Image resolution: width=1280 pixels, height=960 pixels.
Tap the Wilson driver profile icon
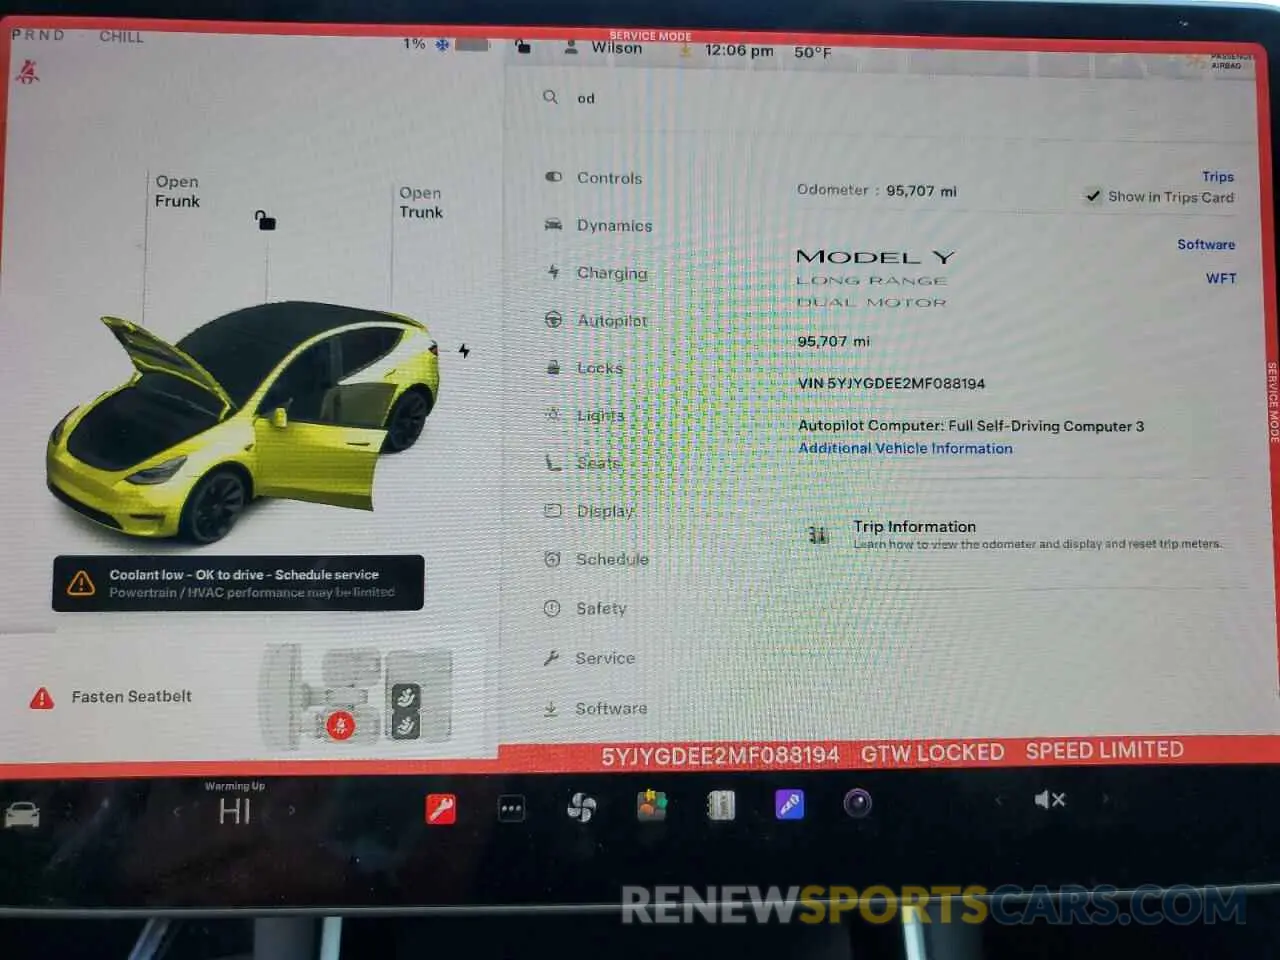(571, 47)
